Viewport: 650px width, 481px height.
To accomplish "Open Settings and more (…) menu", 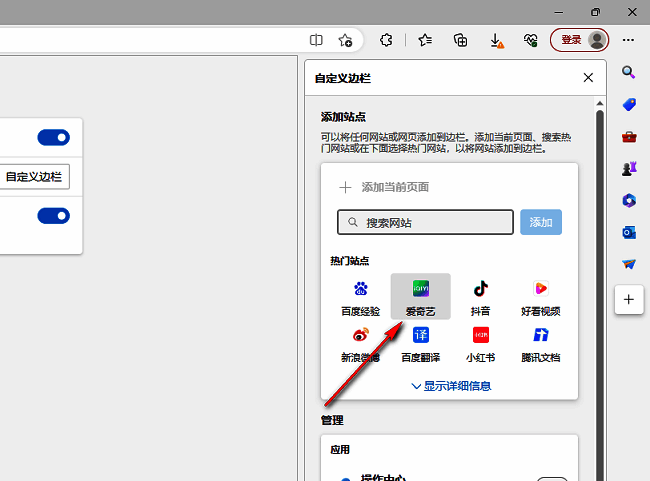I will [x=629, y=40].
